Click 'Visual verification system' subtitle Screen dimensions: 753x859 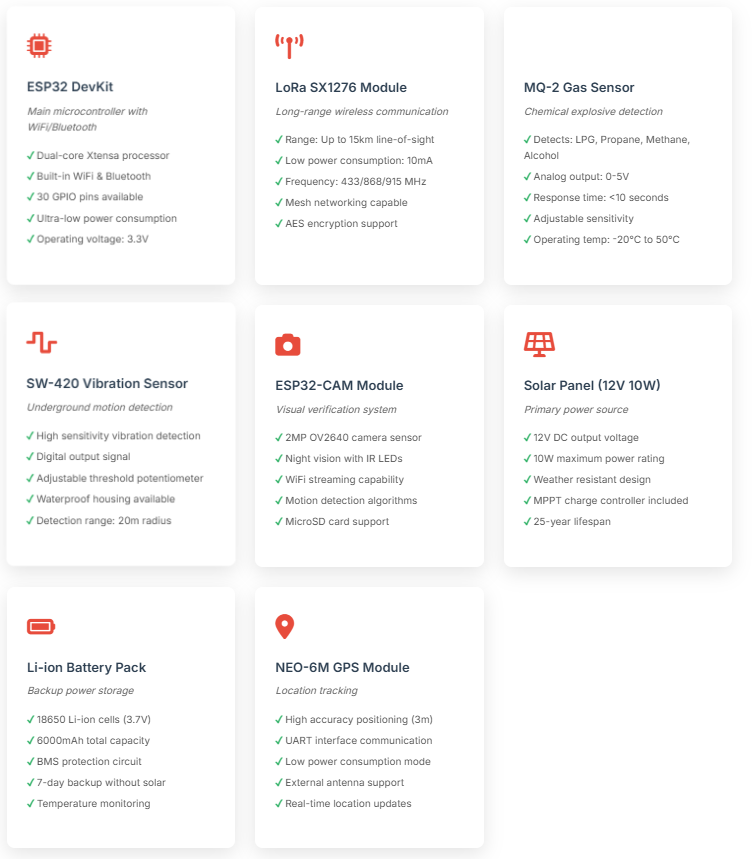pyautogui.click(x=336, y=410)
